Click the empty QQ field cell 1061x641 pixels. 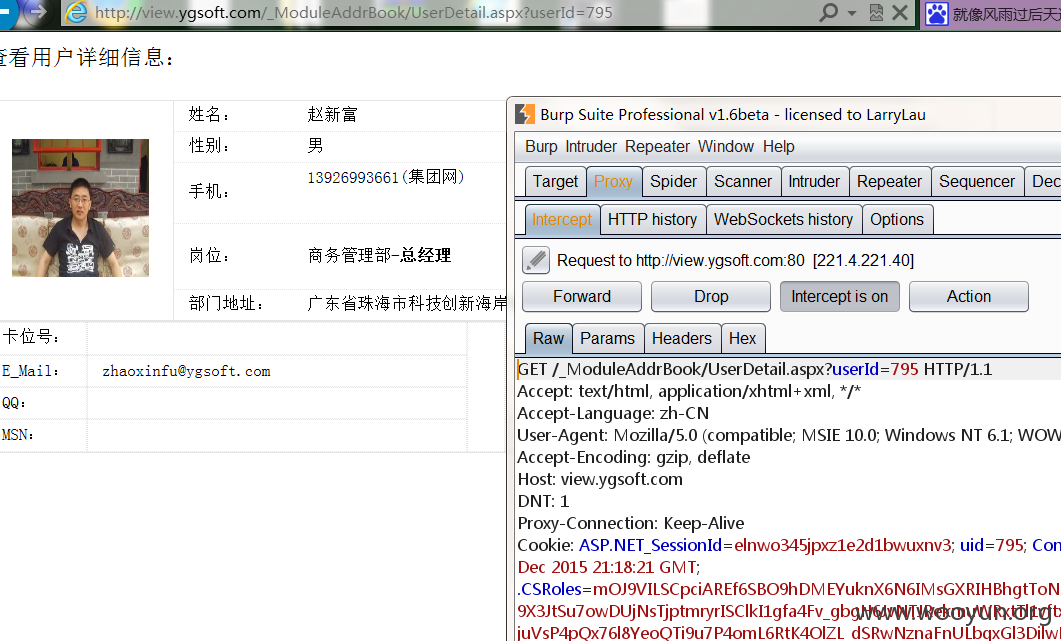(x=277, y=403)
